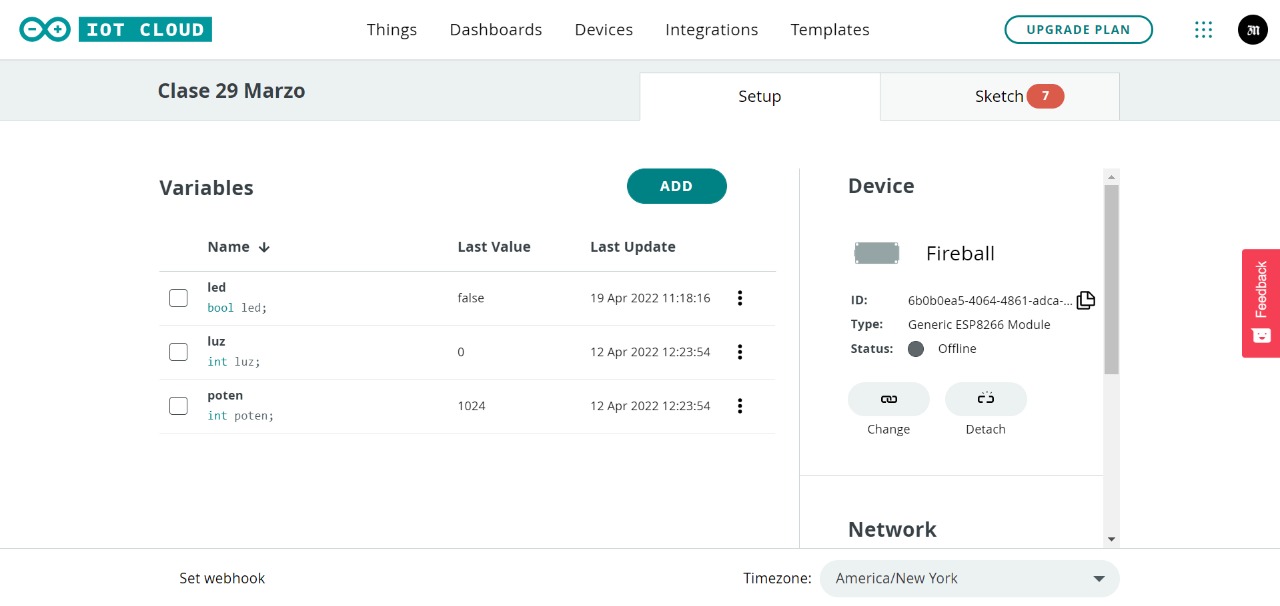Open options menu for led variable
This screenshot has height=606, width=1280.
pyautogui.click(x=740, y=298)
